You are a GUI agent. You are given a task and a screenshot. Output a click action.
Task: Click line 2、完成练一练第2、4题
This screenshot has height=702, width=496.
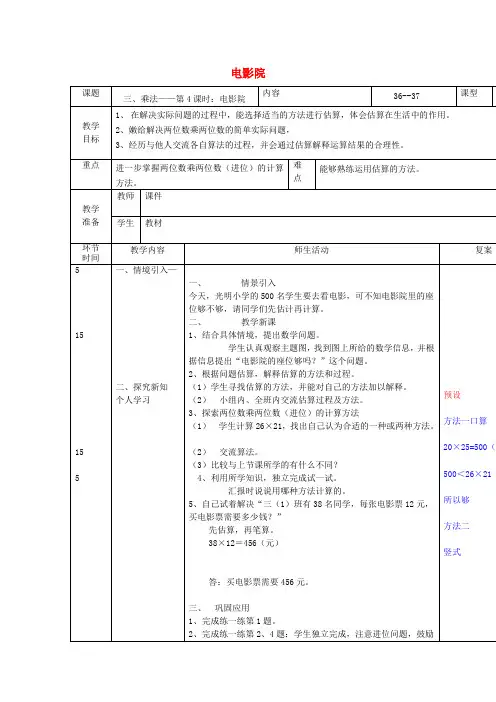pyautogui.click(x=311, y=634)
